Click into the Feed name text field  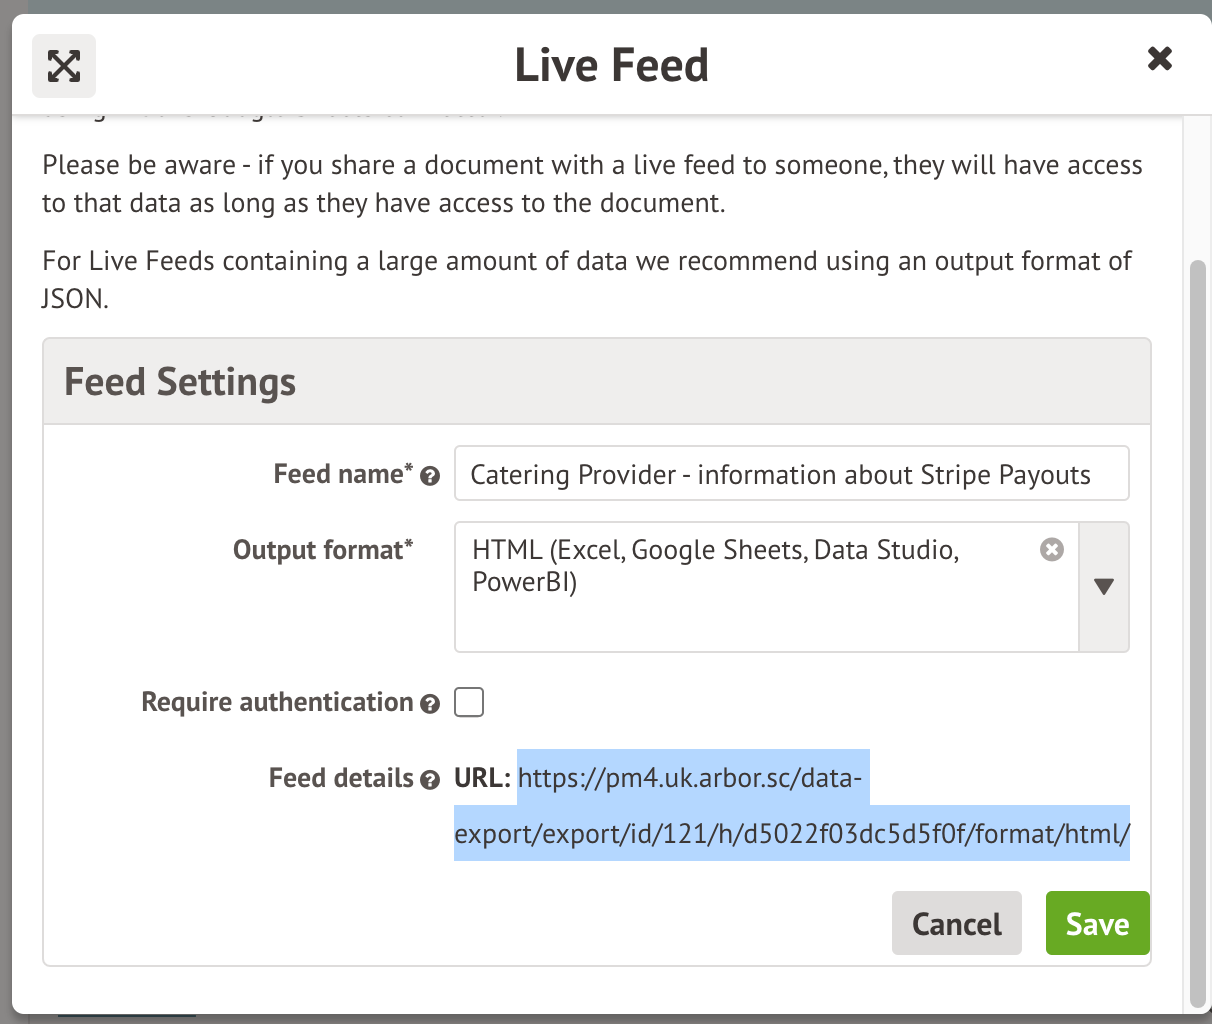(791, 474)
